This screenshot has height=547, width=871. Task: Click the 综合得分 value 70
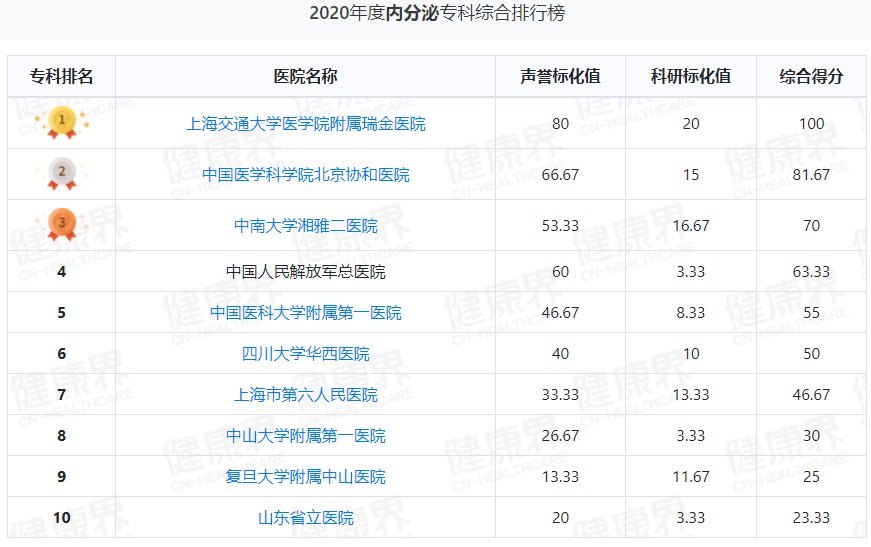[x=812, y=226]
